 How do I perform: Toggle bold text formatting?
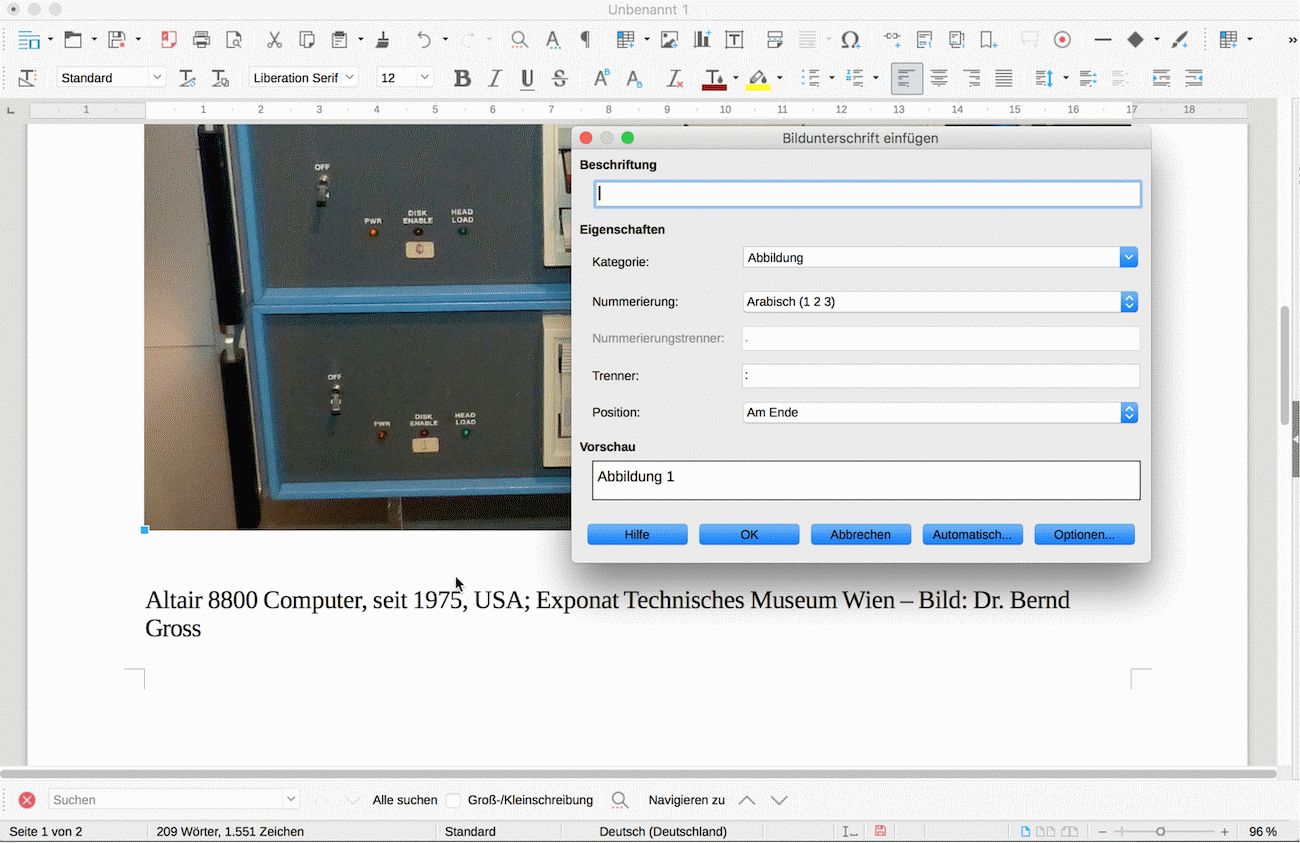[x=462, y=78]
